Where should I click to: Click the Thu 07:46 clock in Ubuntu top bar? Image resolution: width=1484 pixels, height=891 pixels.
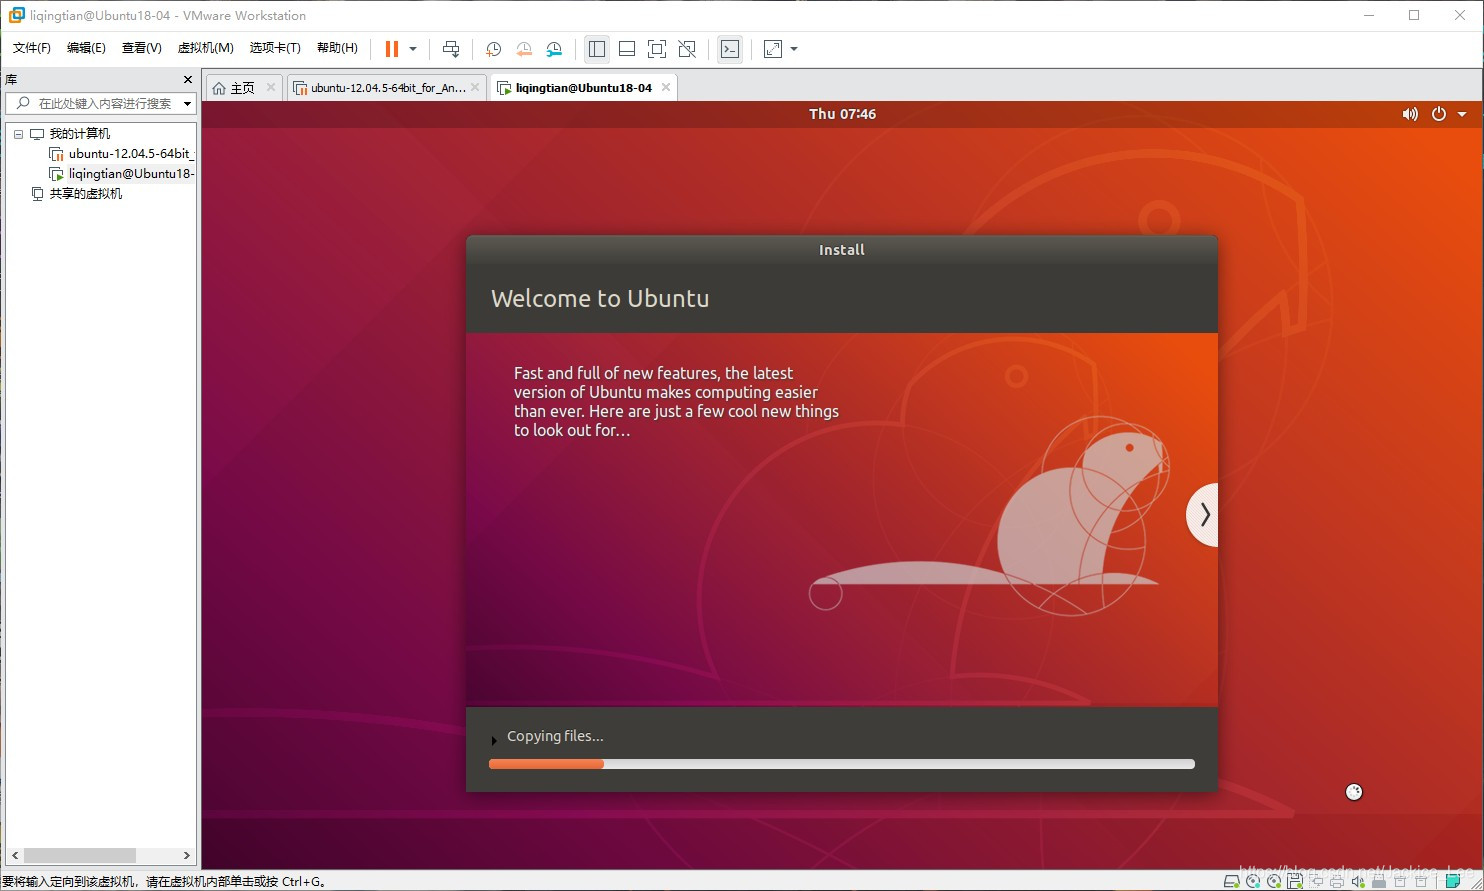[x=842, y=114]
